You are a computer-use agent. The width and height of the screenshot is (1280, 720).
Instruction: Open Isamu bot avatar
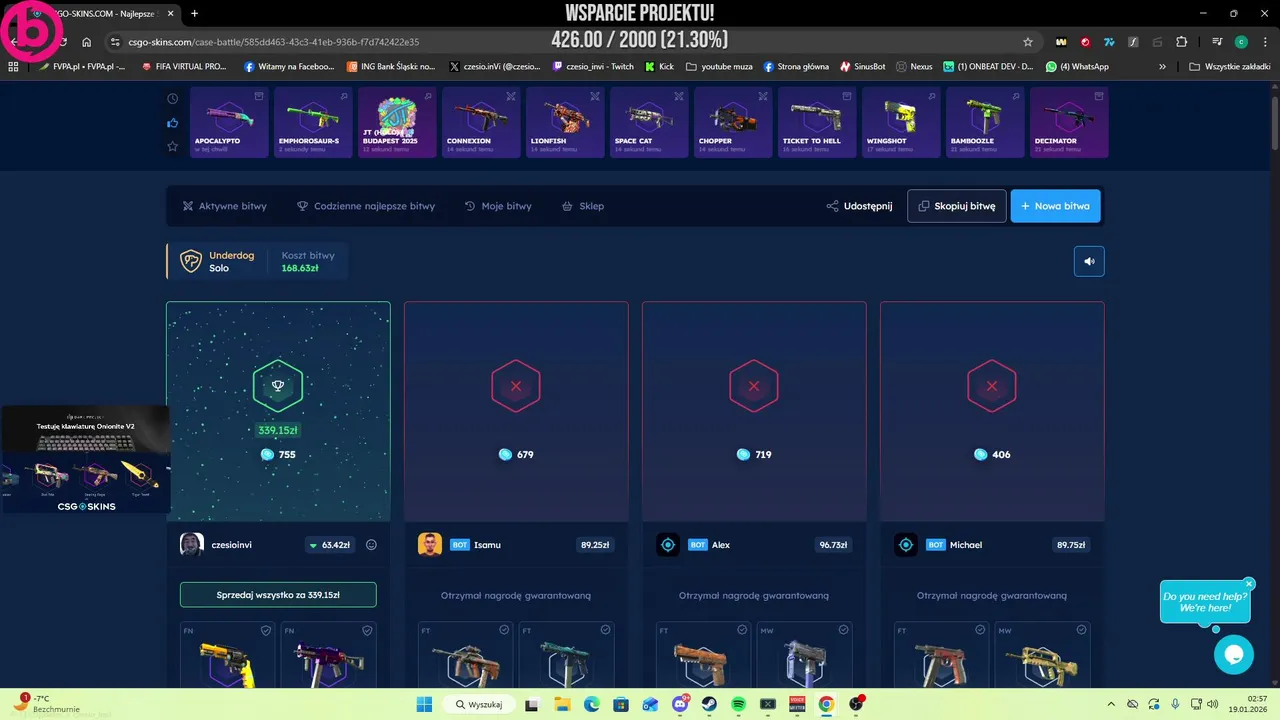click(x=430, y=545)
